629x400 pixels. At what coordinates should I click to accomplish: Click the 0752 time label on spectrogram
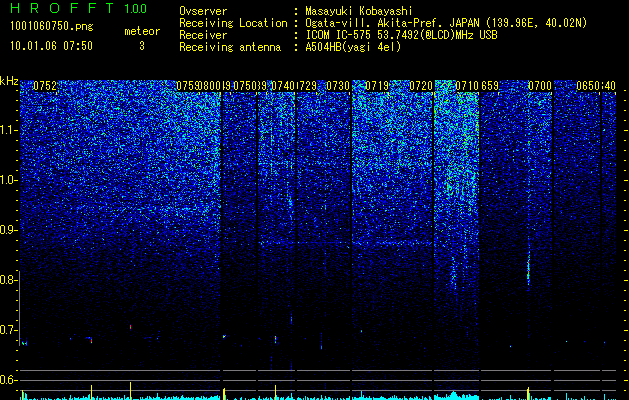pos(45,86)
